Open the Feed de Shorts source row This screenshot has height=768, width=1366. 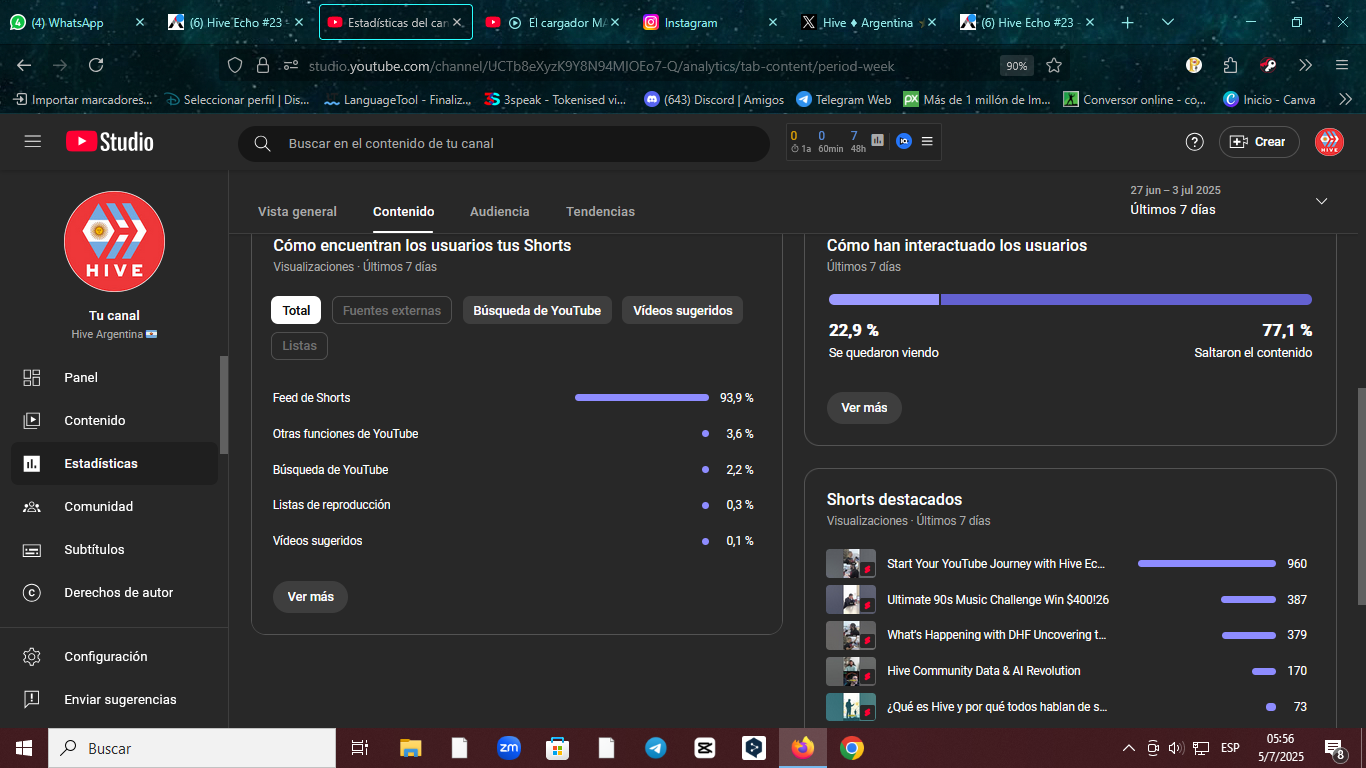click(513, 398)
